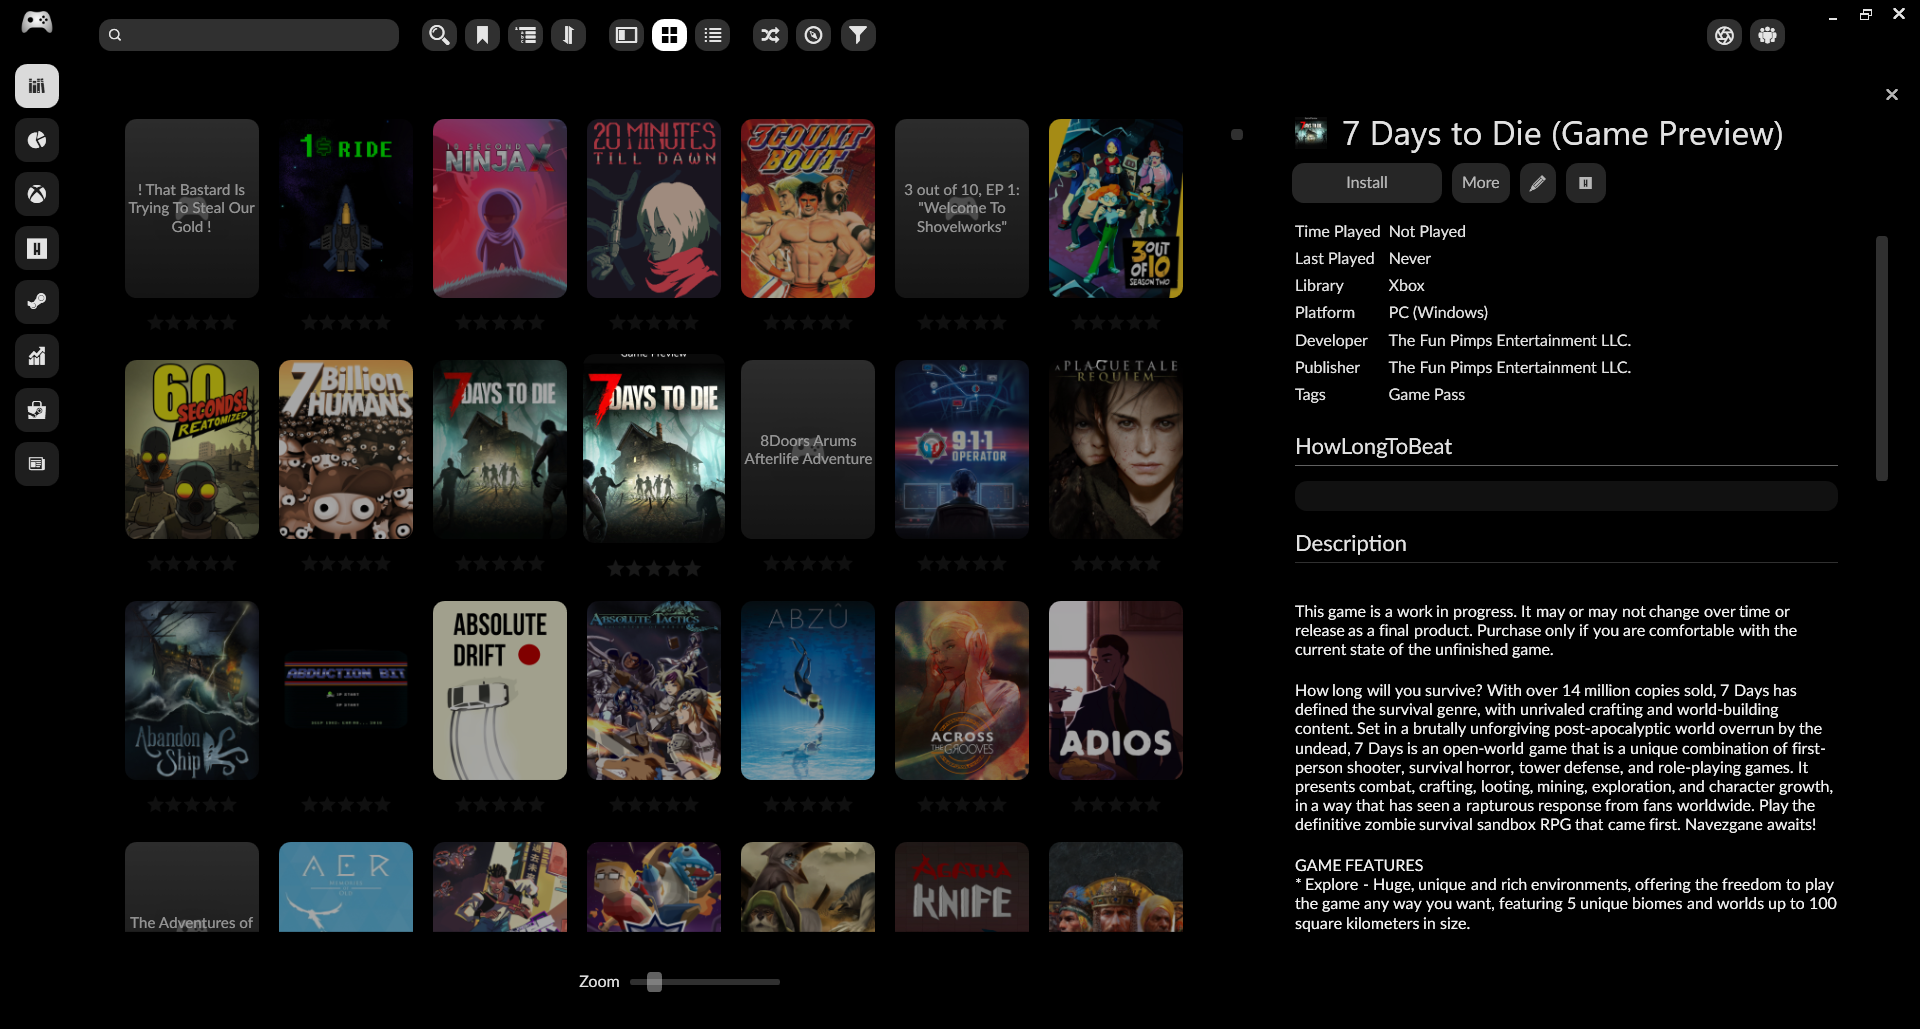This screenshot has height=1029, width=1920.
Task: Click HowLongToBeat button next to edit
Action: [1585, 183]
